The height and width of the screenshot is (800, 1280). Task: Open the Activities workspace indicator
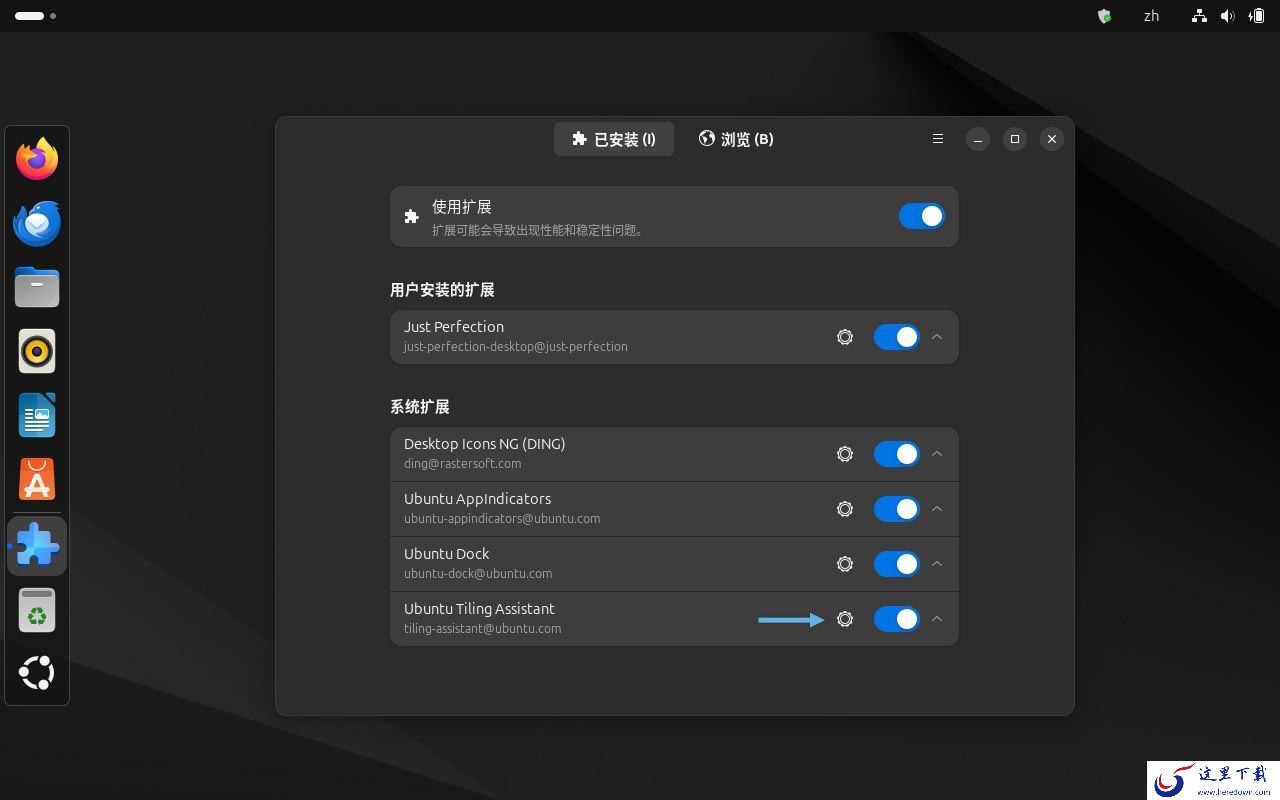coord(35,16)
